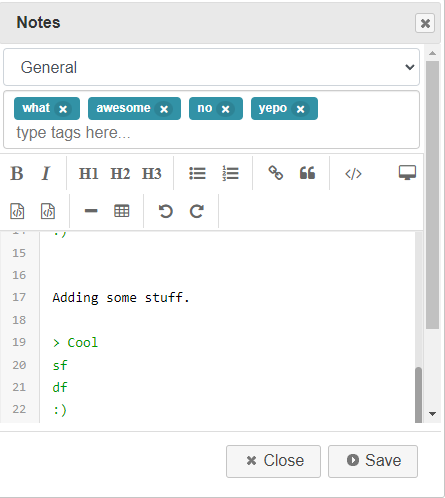Toggle preview monitor mode
Image resolution: width=445 pixels, height=498 pixels.
coord(407,173)
